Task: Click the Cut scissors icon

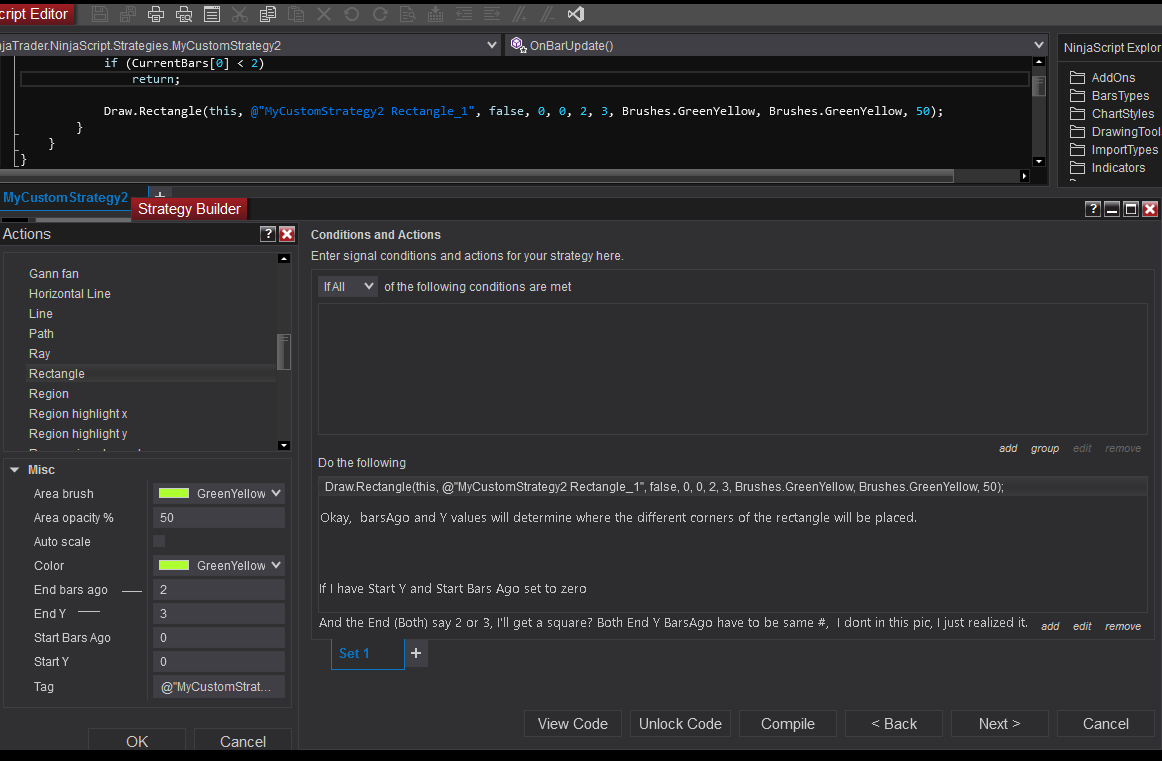Action: click(x=239, y=14)
